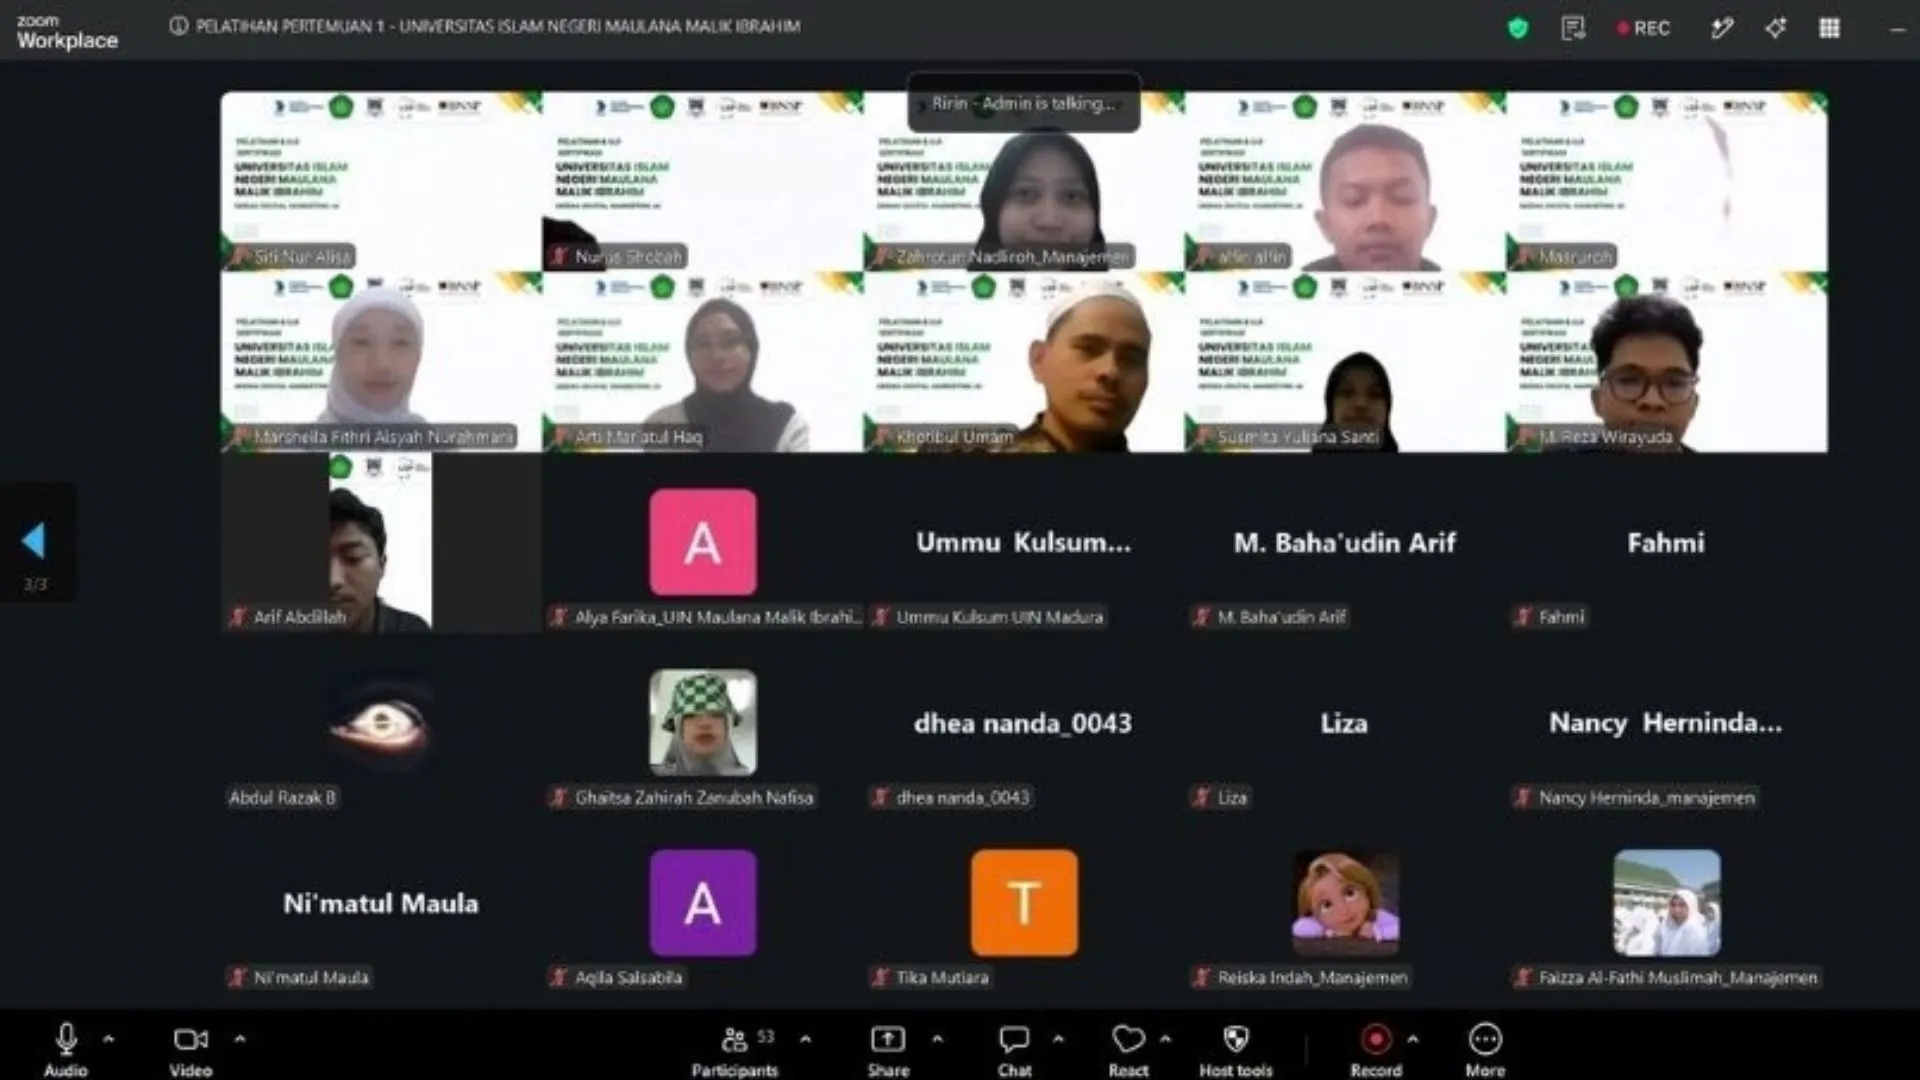Image resolution: width=1920 pixels, height=1080 pixels.
Task: Expand Participants options caret
Action: tap(805, 1039)
